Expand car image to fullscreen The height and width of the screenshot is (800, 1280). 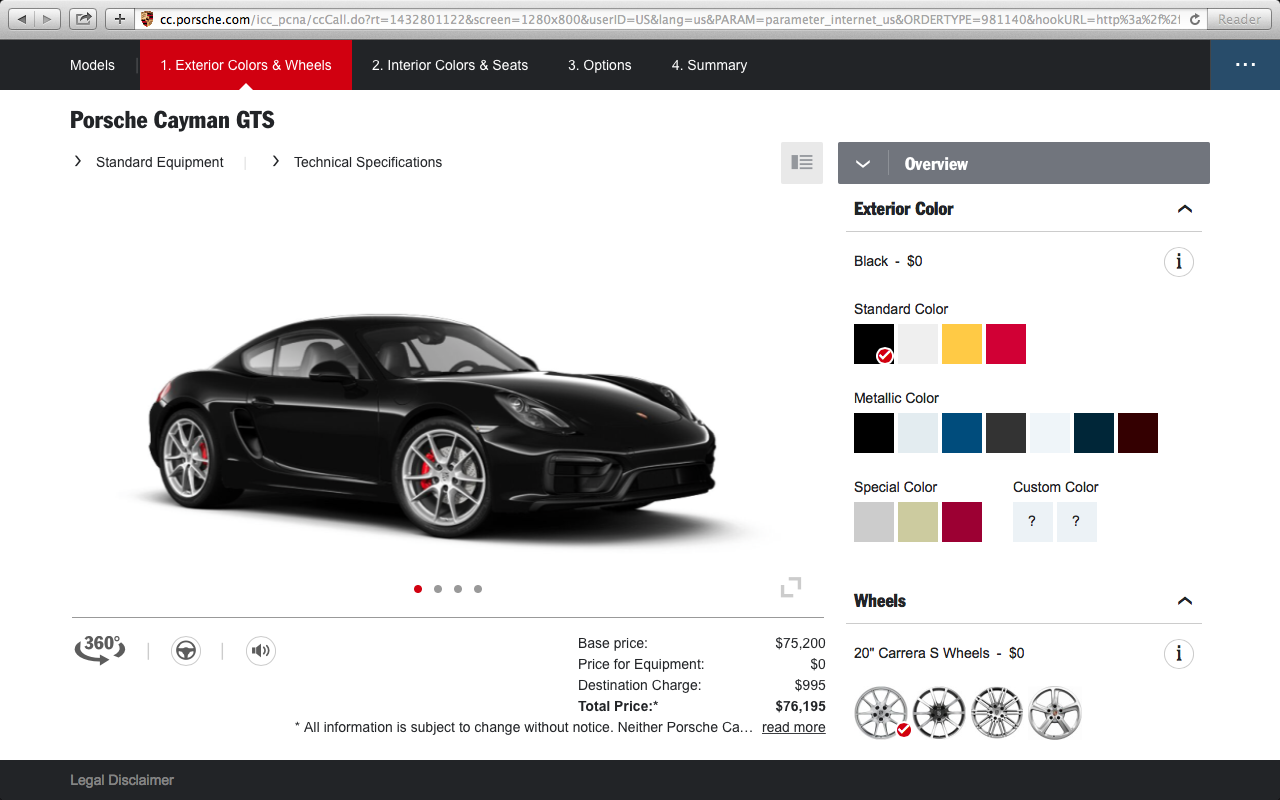791,588
